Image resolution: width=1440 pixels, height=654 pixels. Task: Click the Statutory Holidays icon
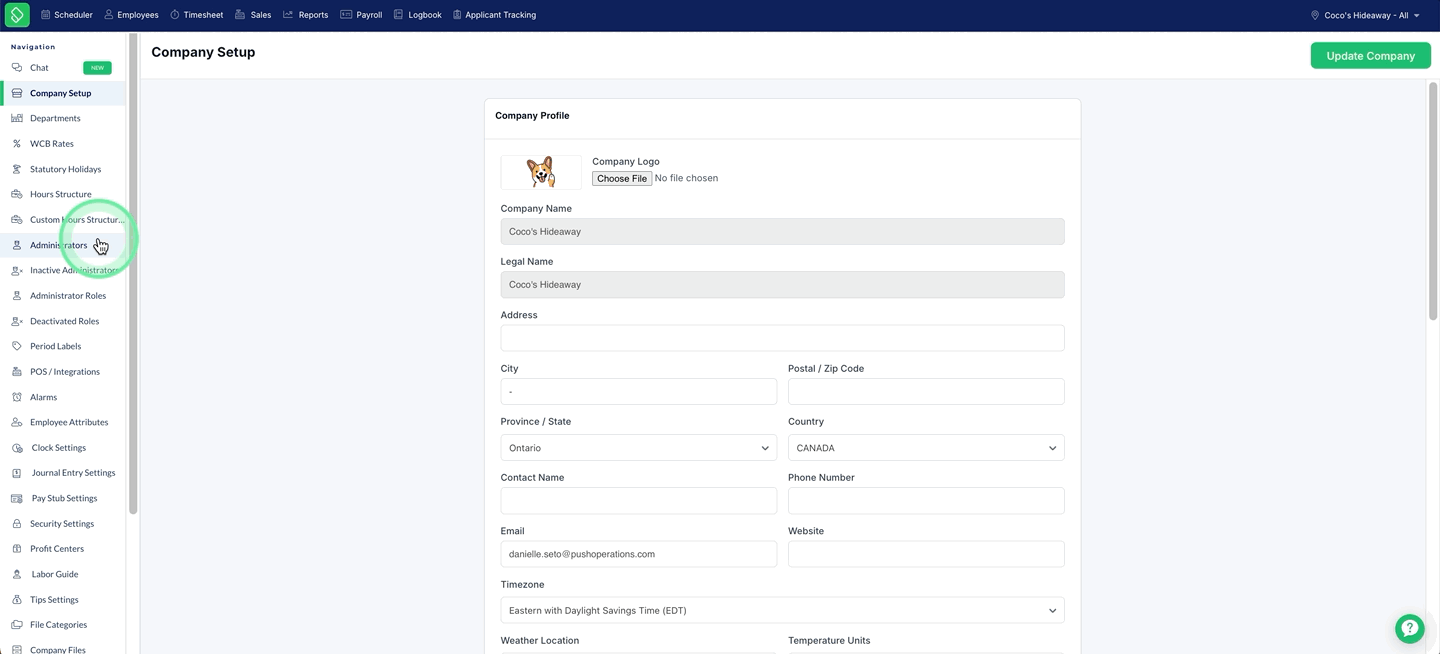click(17, 169)
